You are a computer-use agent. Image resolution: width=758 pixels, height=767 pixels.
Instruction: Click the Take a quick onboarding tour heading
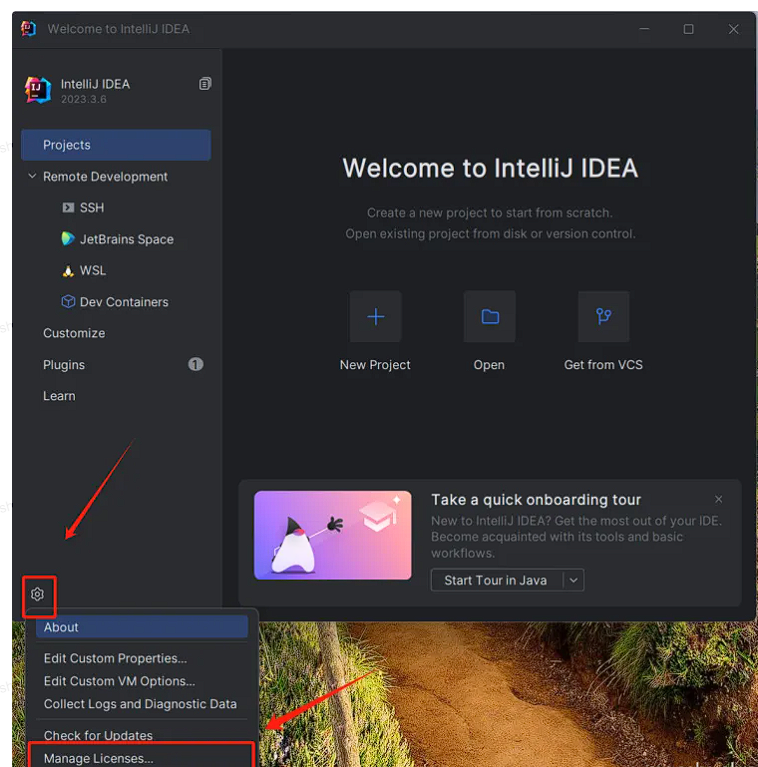pyautogui.click(x=536, y=499)
